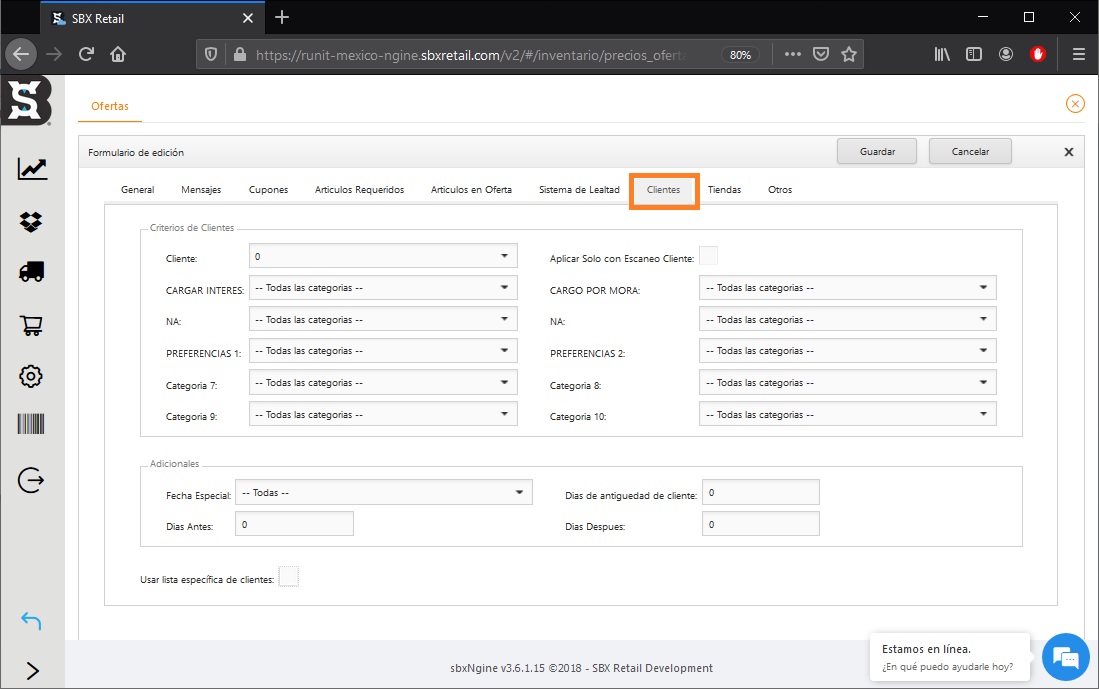Viewport: 1099px width, 689px height.
Task: Open the delivery truck icon in sidebar
Action: [32, 272]
